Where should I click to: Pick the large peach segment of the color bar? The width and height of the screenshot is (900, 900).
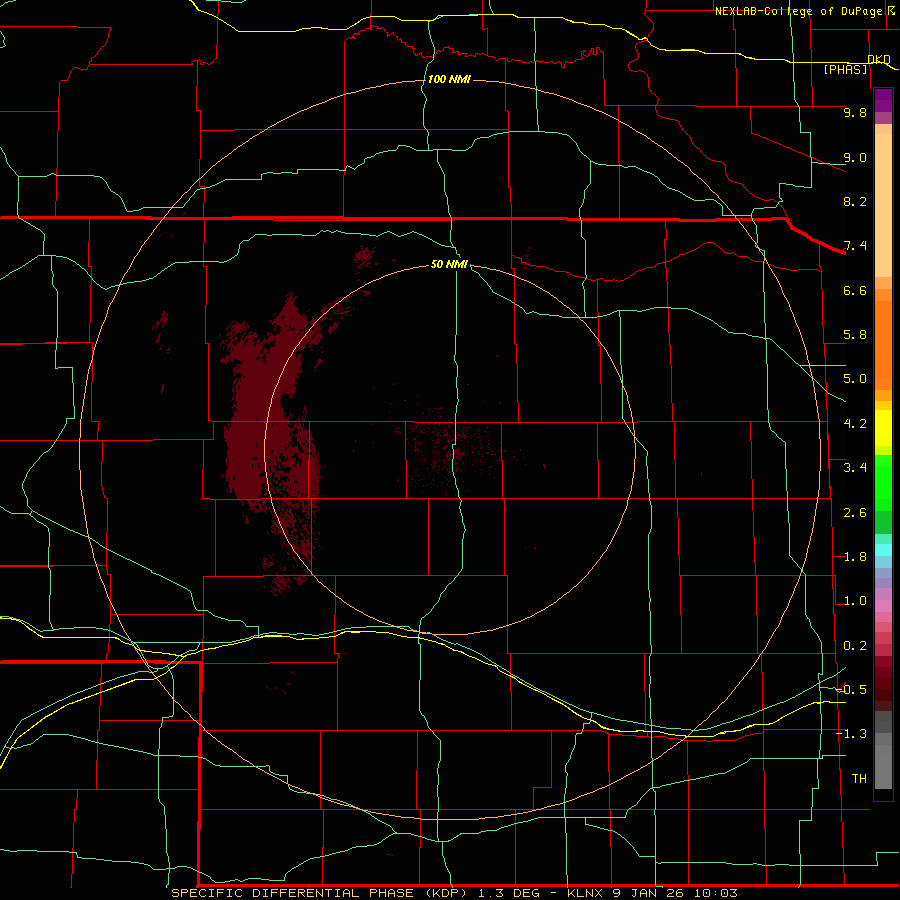coord(883,205)
